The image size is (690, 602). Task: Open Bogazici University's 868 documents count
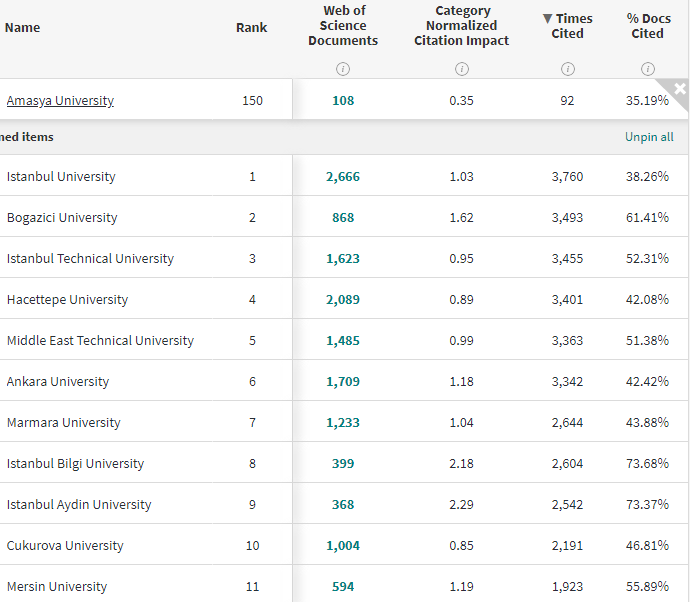(343, 218)
